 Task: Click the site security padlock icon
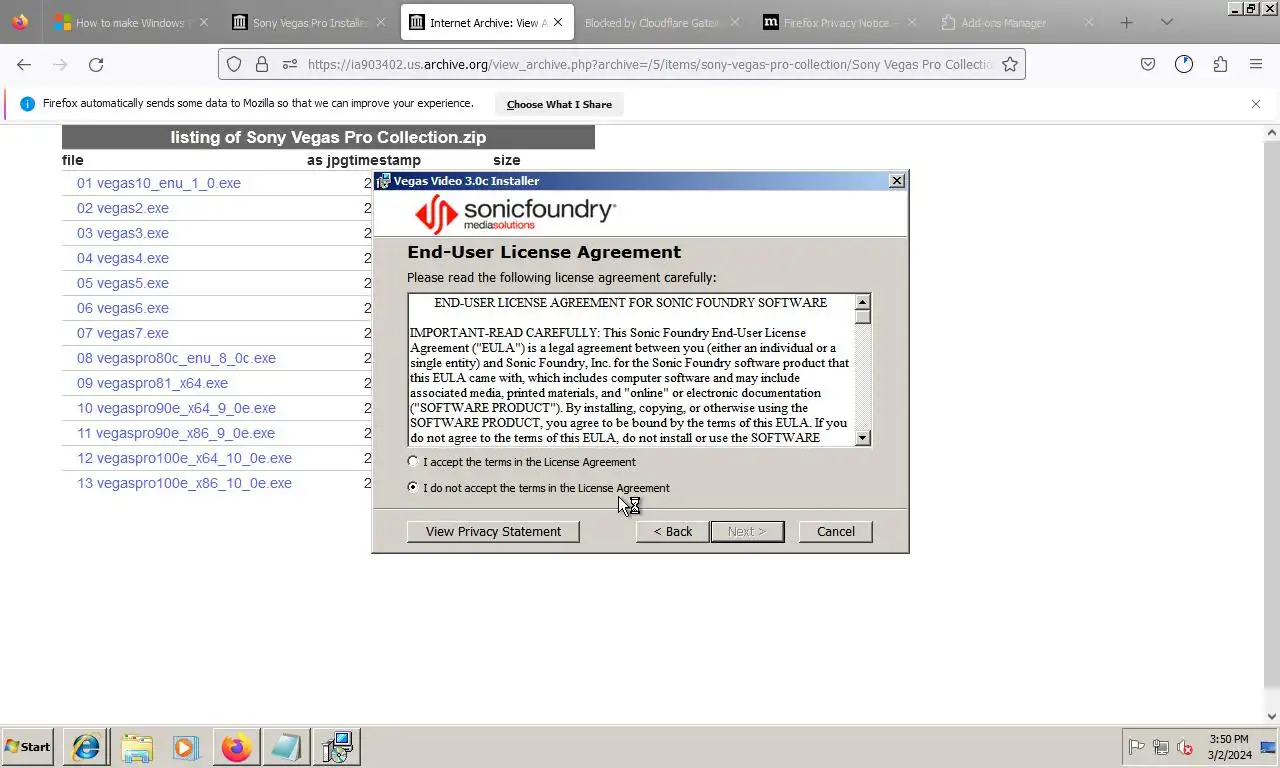[262, 65]
